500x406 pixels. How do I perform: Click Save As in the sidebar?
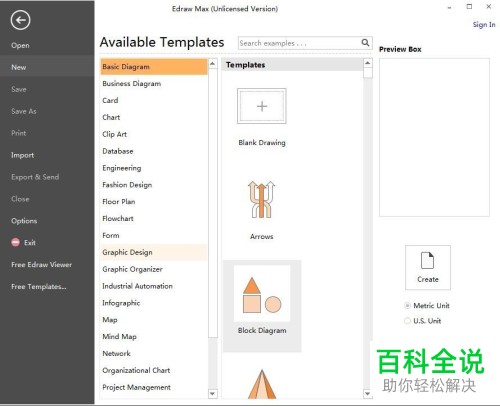(24, 111)
